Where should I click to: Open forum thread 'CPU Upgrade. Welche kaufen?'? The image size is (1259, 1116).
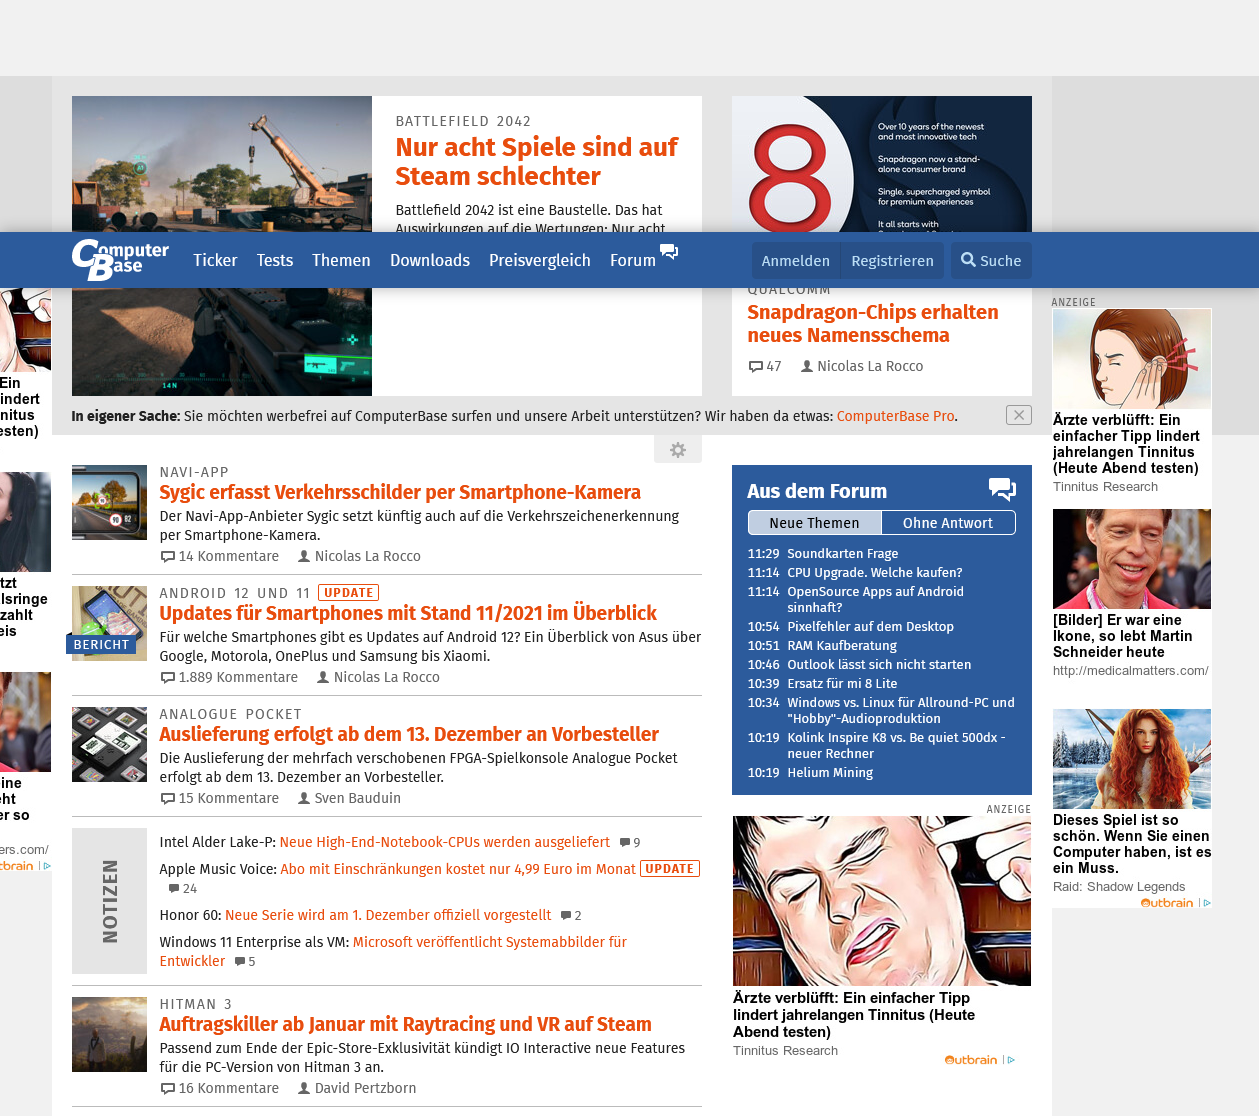875,572
